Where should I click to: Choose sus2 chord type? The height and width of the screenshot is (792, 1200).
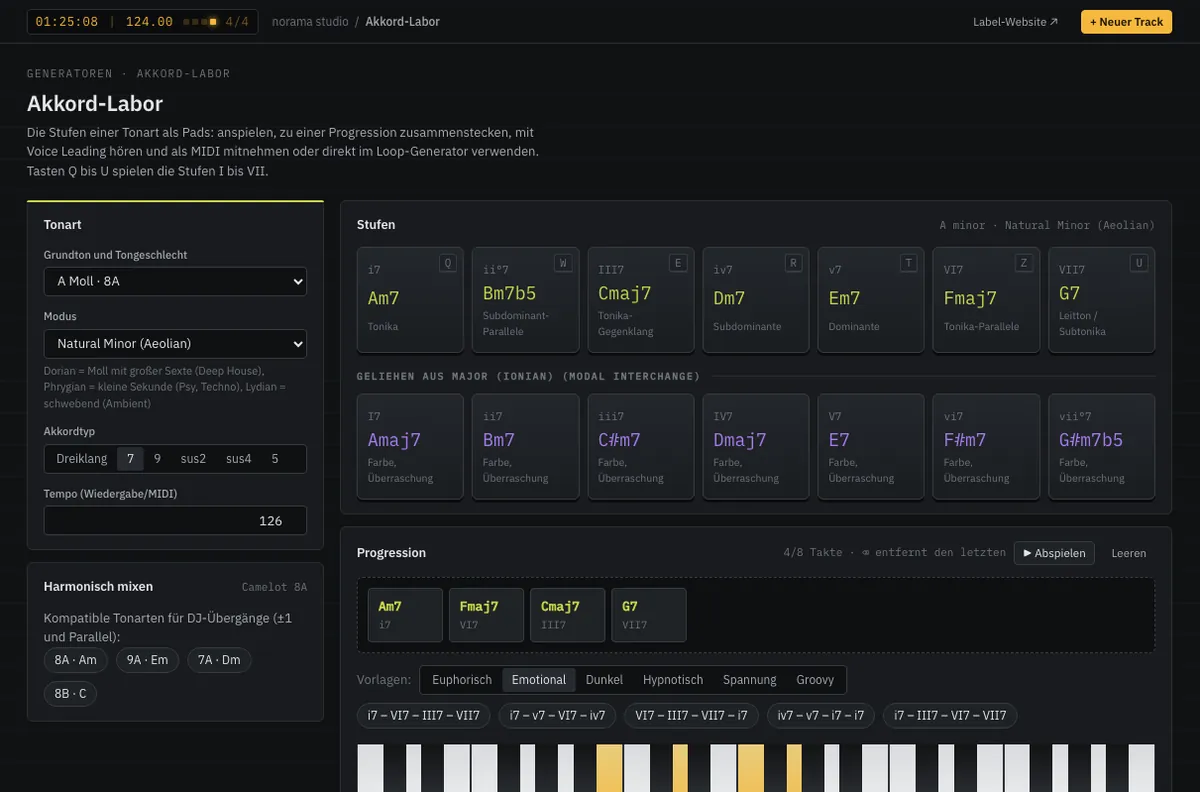point(193,459)
